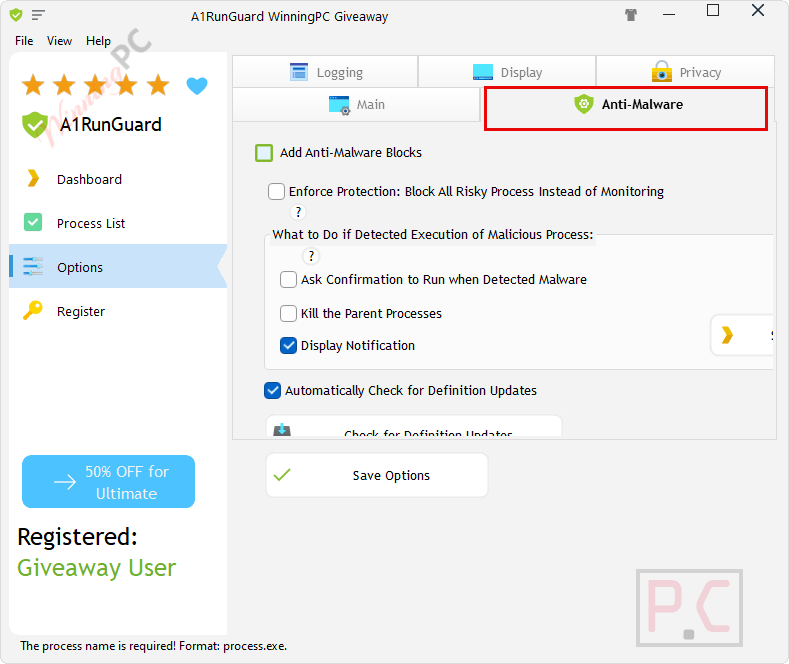Switch to the Main tab
This screenshot has width=789, height=664.
coord(356,105)
